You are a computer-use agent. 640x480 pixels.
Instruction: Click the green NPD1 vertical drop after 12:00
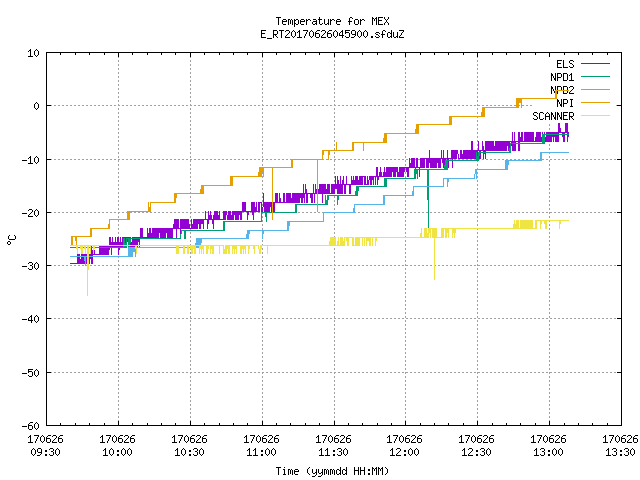pyautogui.click(x=428, y=199)
